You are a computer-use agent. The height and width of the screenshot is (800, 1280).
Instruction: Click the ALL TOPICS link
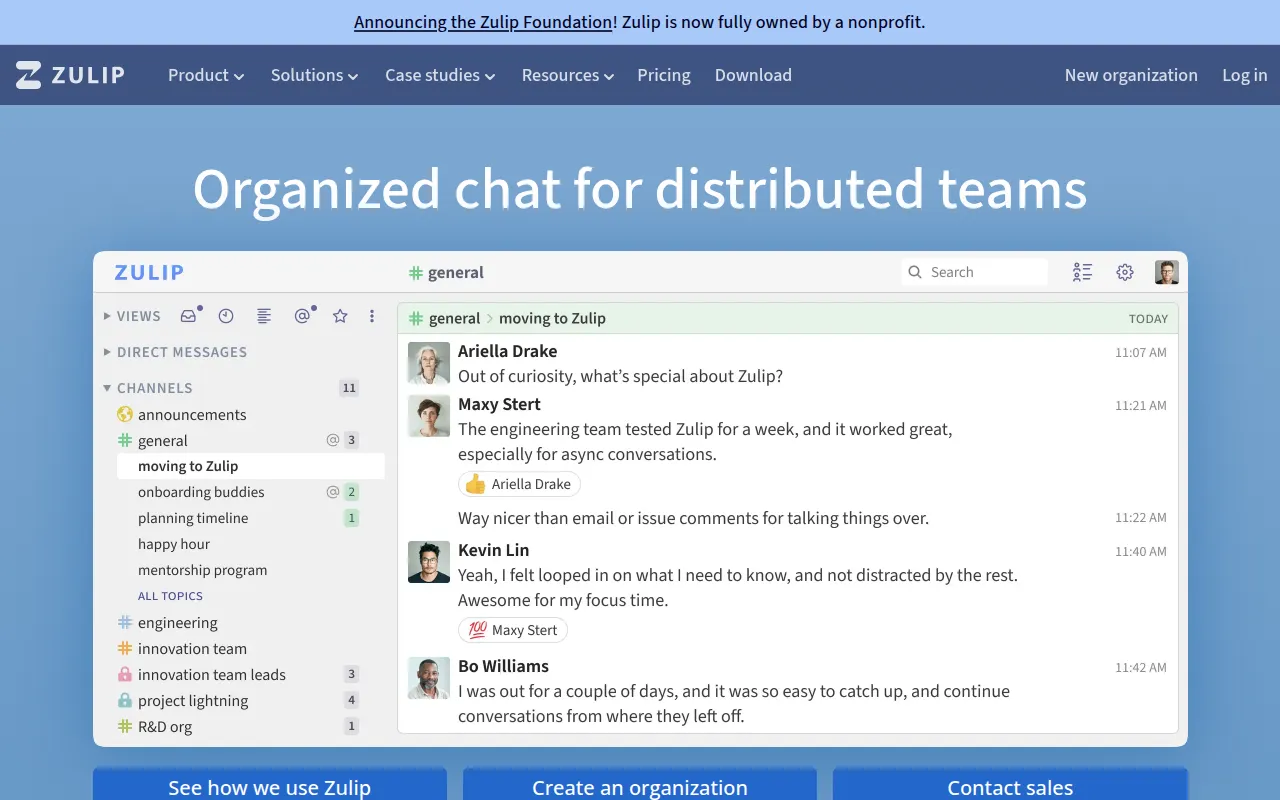pos(170,596)
